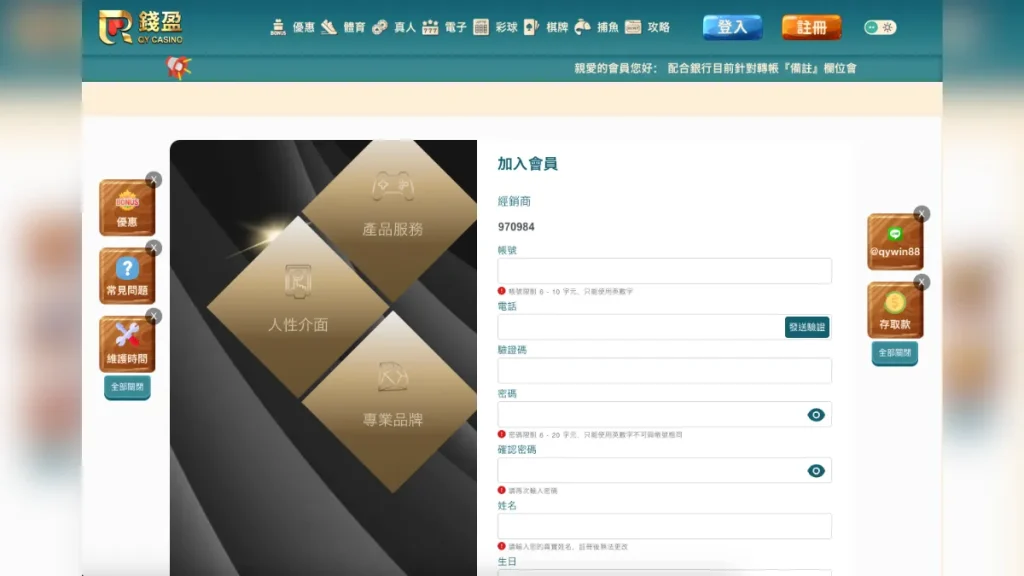Click the 密碼 password input field
Screen dimensions: 1024x576
point(664,414)
